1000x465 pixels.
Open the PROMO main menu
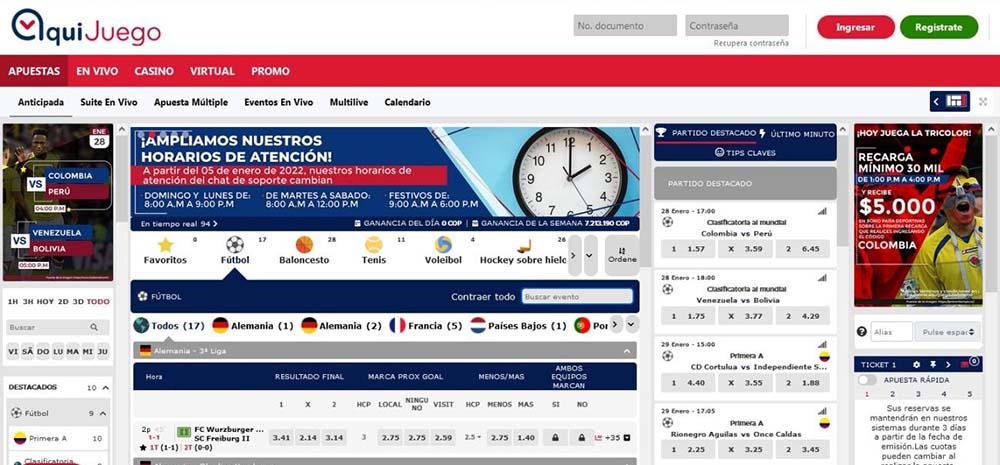point(270,71)
